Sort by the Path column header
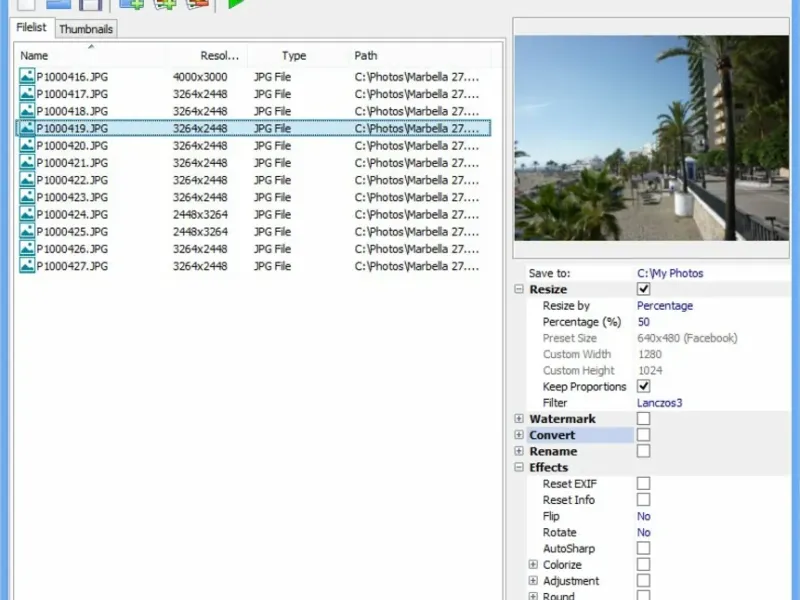Viewport: 800px width, 600px height. [366, 56]
